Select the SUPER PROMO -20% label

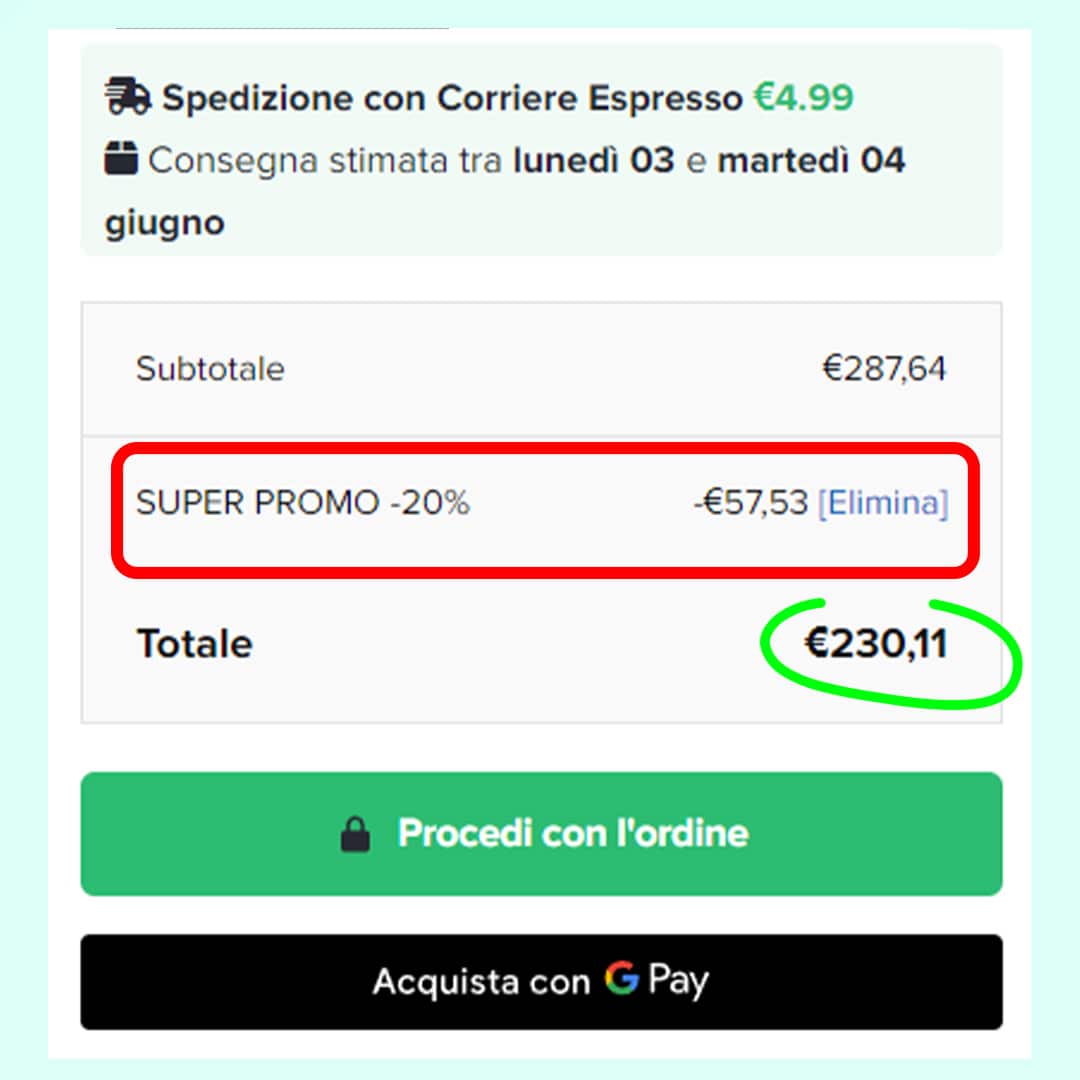pos(302,502)
